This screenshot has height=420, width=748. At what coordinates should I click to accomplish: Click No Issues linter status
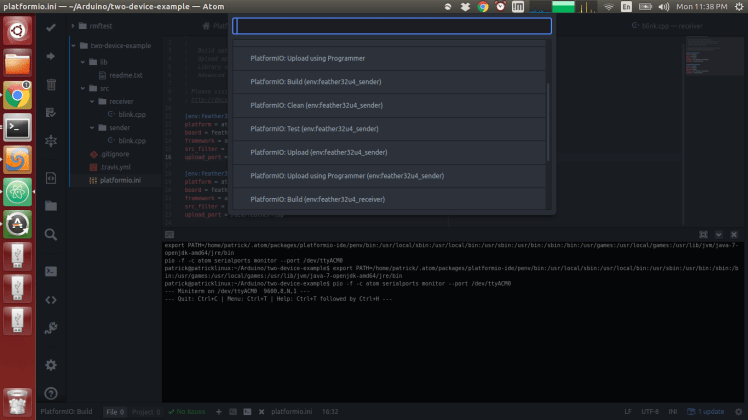[187, 411]
